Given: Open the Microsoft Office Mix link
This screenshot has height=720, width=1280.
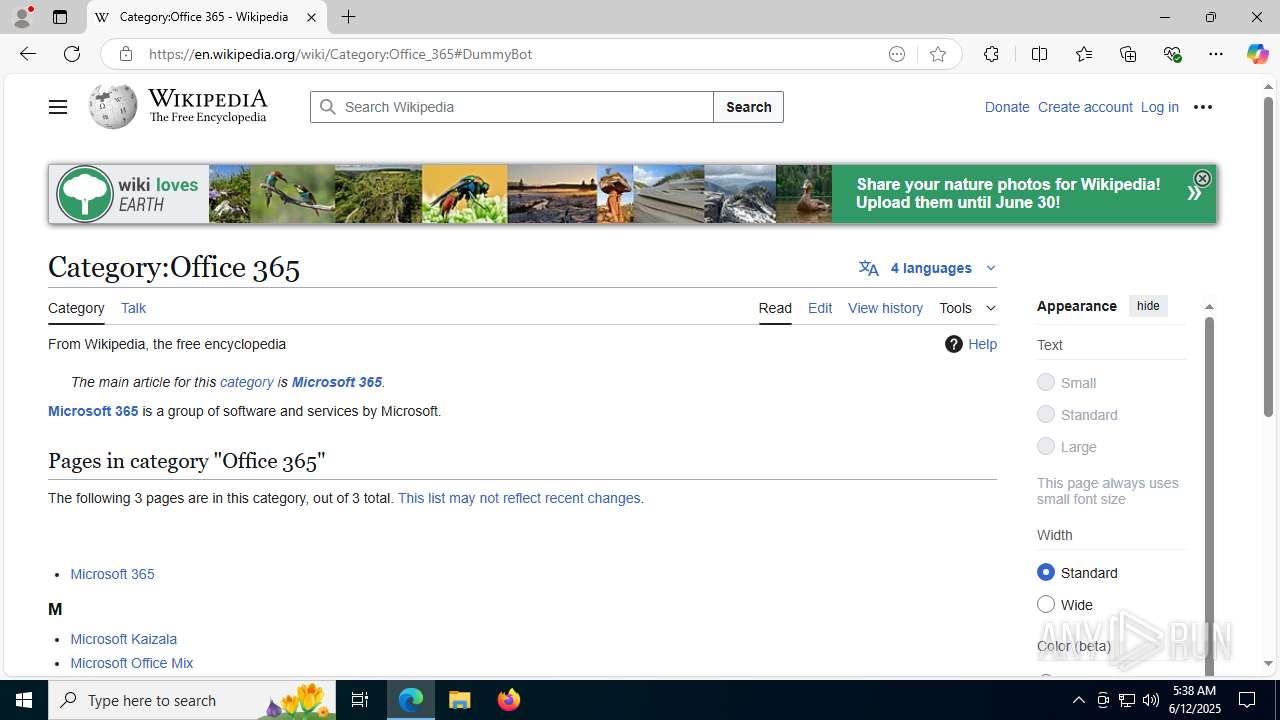Looking at the screenshot, I should (x=131, y=663).
